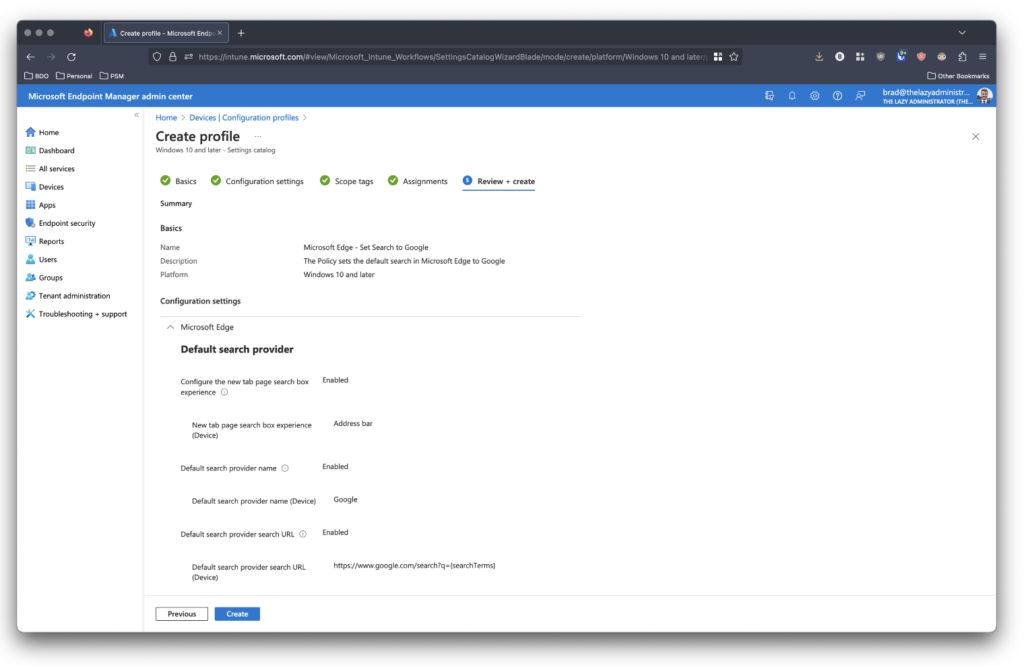Open the list all tabs dropdown
The width and height of the screenshot is (1024, 666).
coord(962,33)
